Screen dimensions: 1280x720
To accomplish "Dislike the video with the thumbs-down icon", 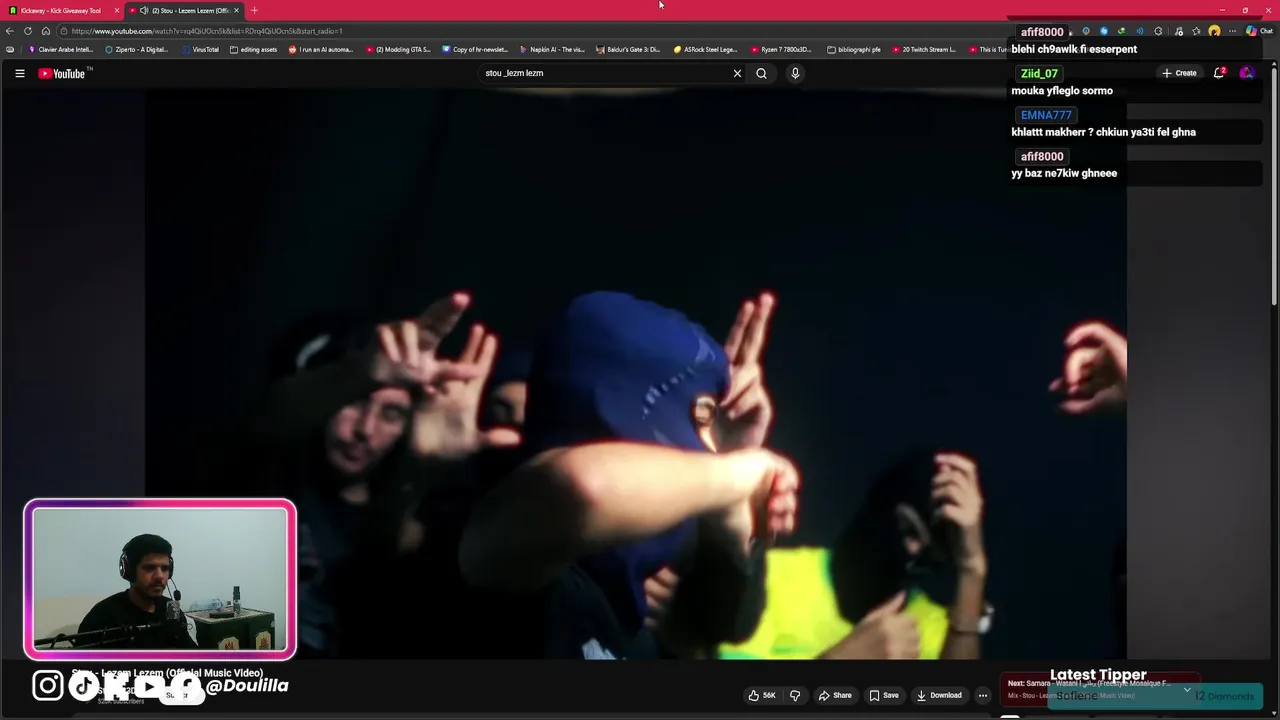I will [x=795, y=695].
